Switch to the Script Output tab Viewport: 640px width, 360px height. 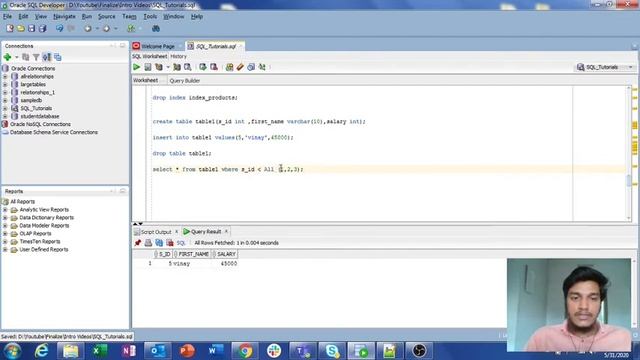point(156,232)
